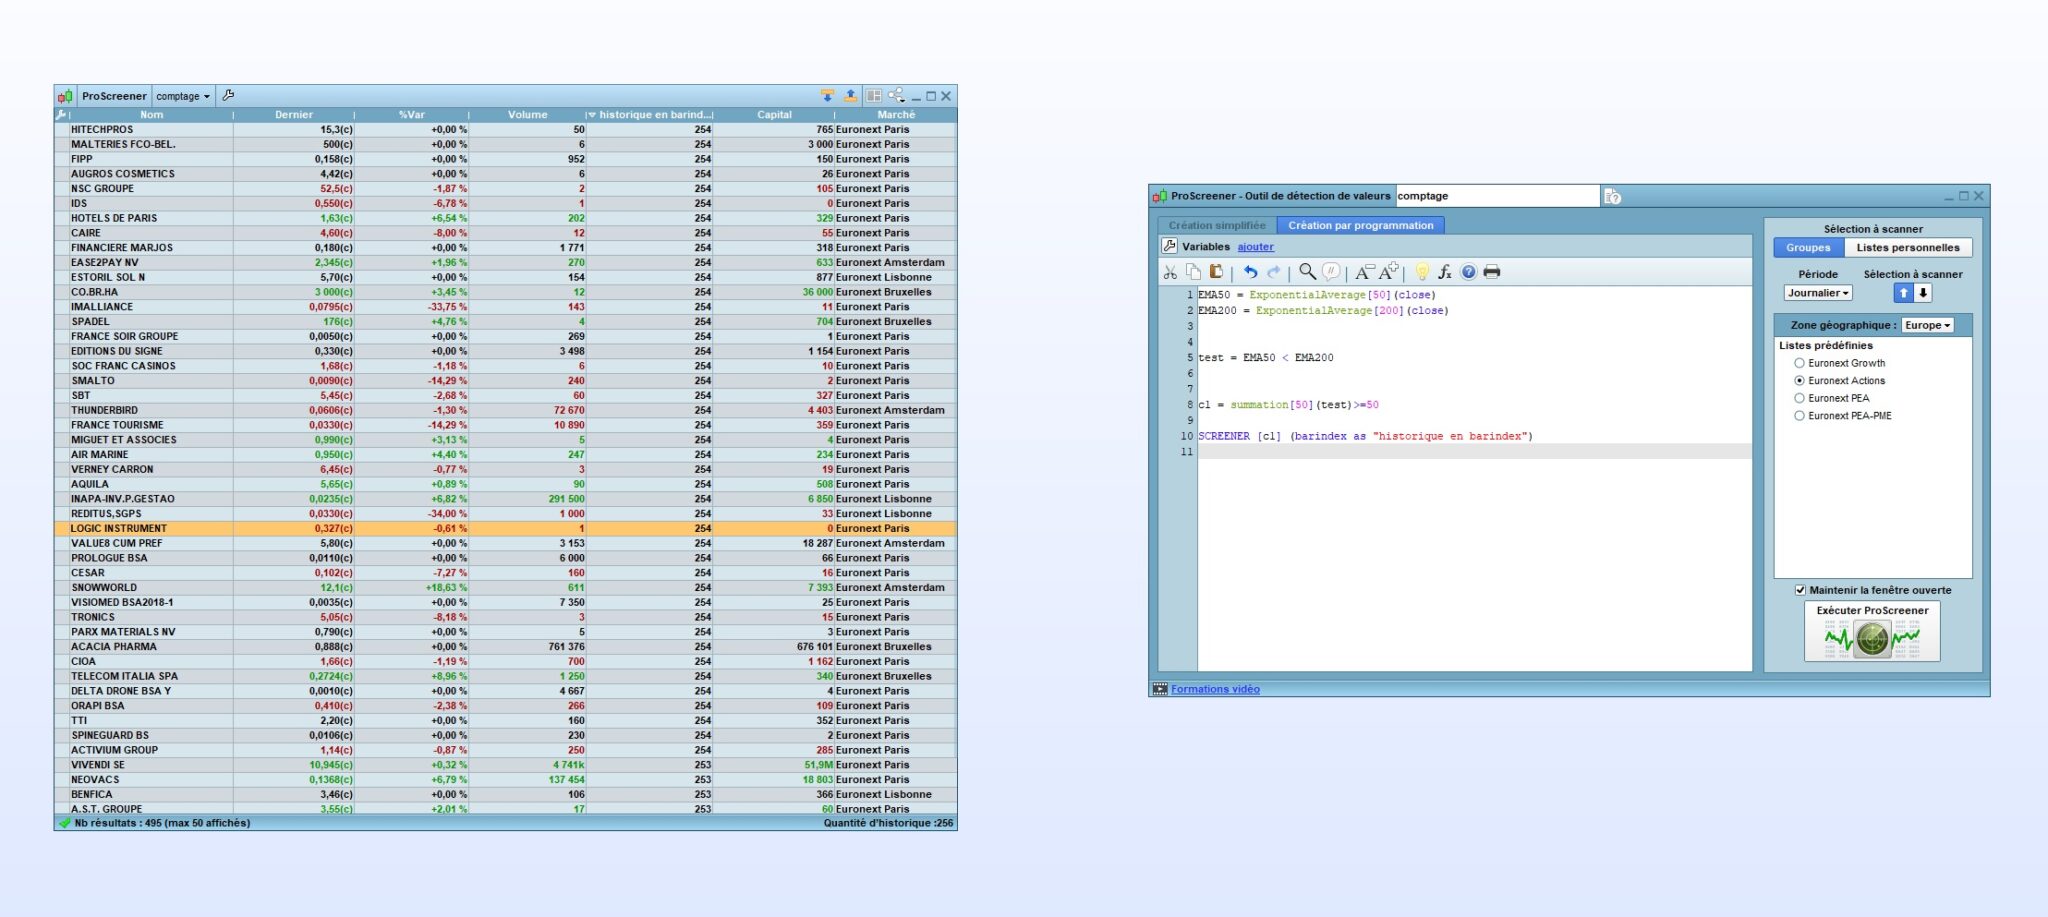Select the Euronext PEA-PME radio option
This screenshot has height=917, width=2048.
coord(1799,416)
